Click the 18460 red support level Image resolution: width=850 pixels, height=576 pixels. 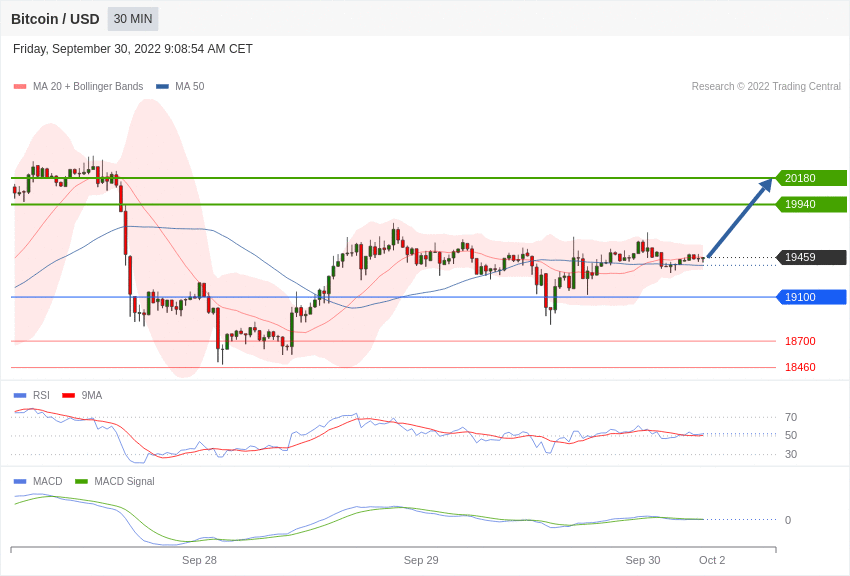pyautogui.click(x=800, y=367)
